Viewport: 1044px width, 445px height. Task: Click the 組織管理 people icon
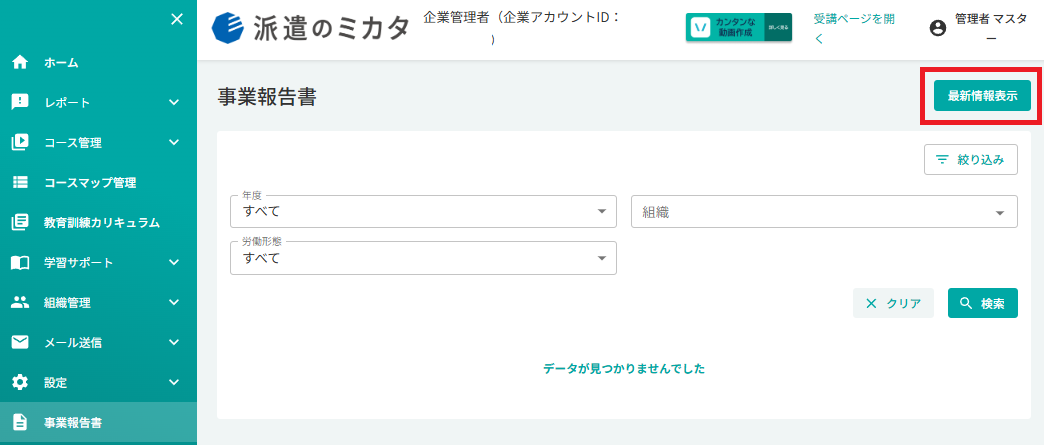(20, 302)
